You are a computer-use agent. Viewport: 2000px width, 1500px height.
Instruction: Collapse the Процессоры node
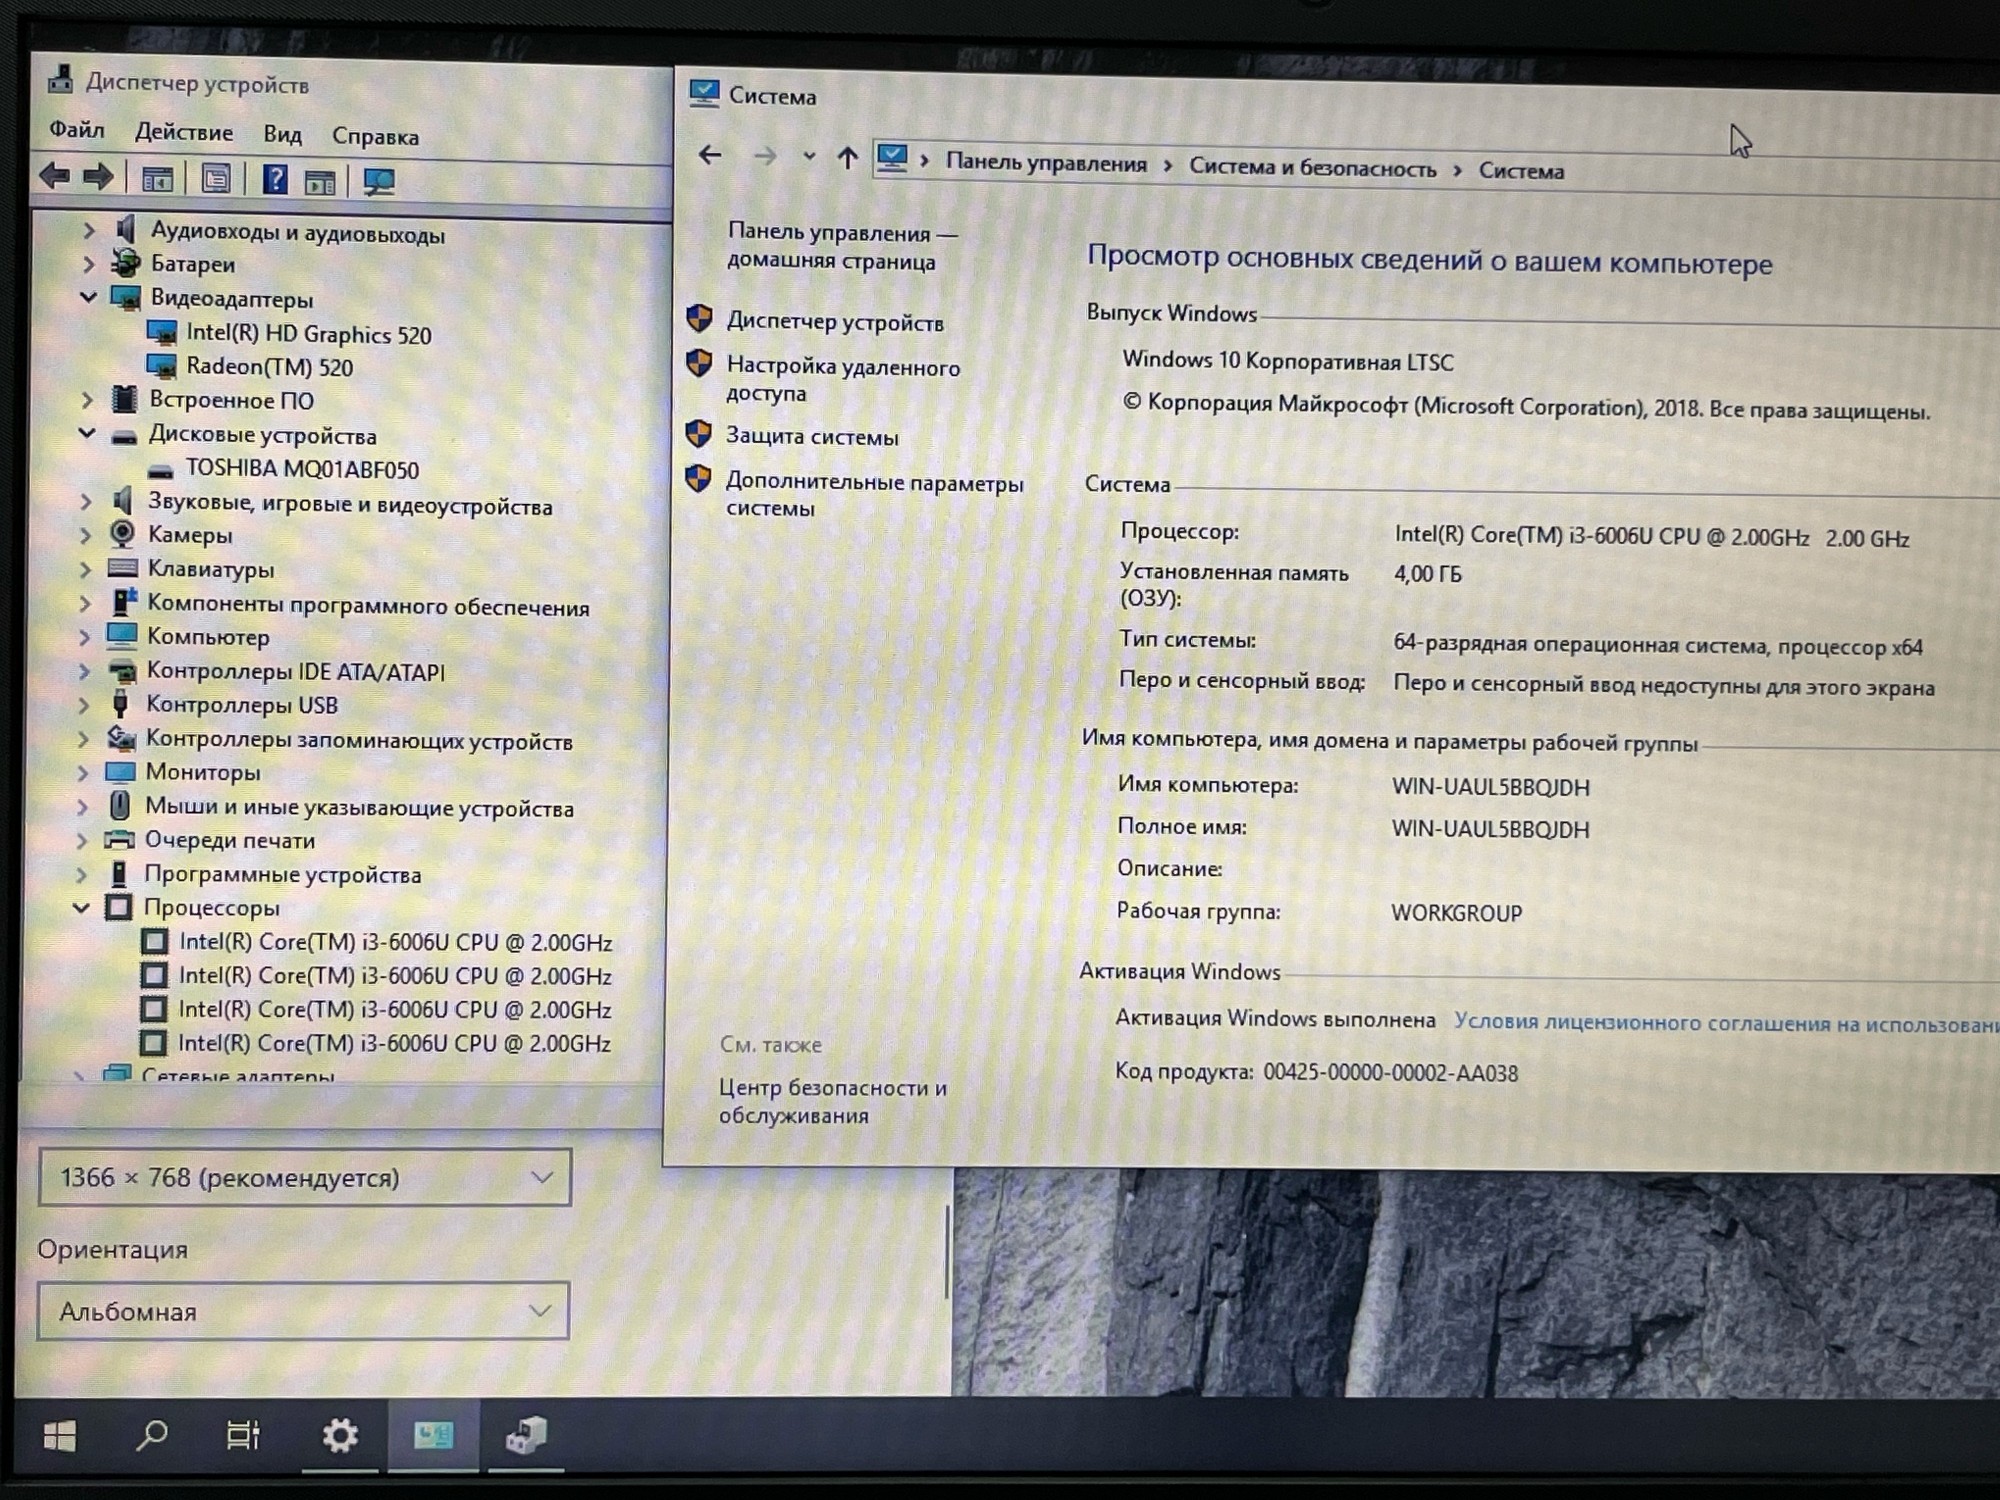pos(81,908)
